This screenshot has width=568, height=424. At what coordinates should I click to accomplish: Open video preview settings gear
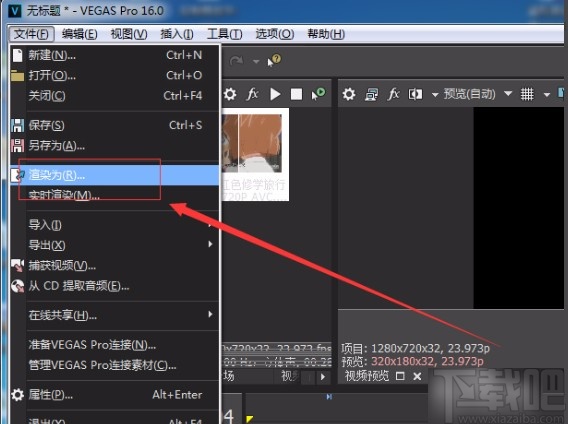point(349,95)
